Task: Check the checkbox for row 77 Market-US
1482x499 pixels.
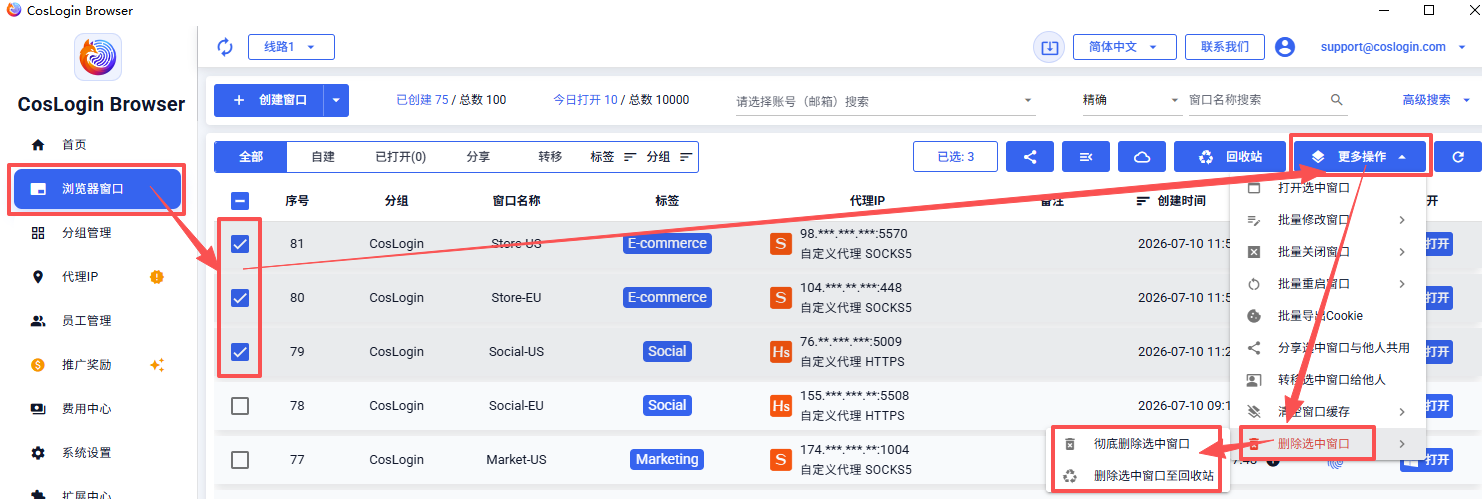Action: [240, 460]
